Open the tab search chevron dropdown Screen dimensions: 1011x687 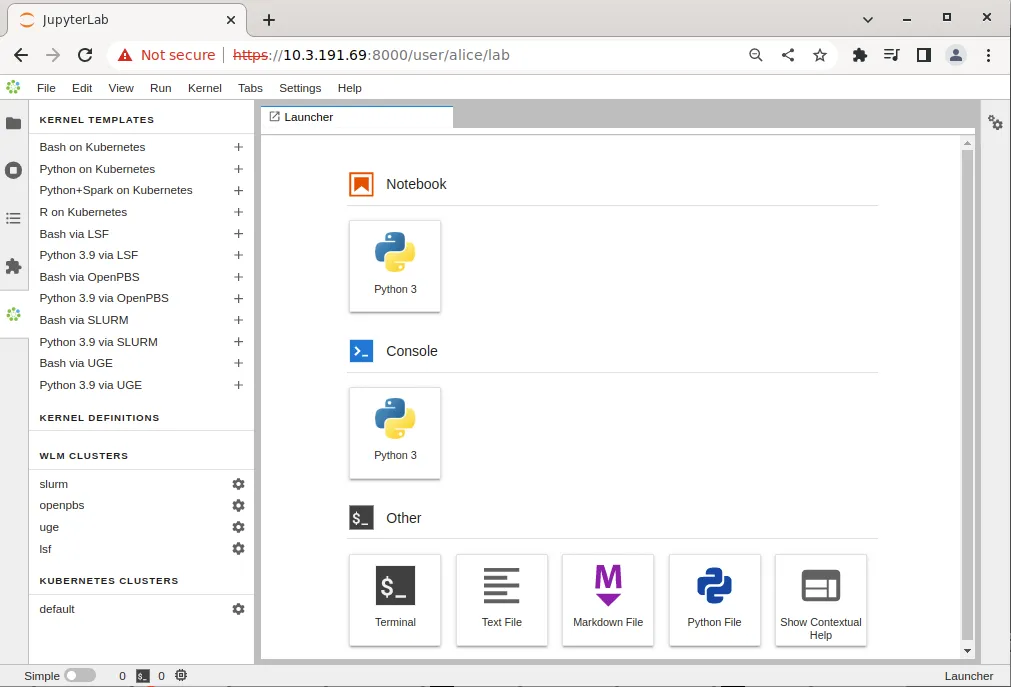click(868, 19)
